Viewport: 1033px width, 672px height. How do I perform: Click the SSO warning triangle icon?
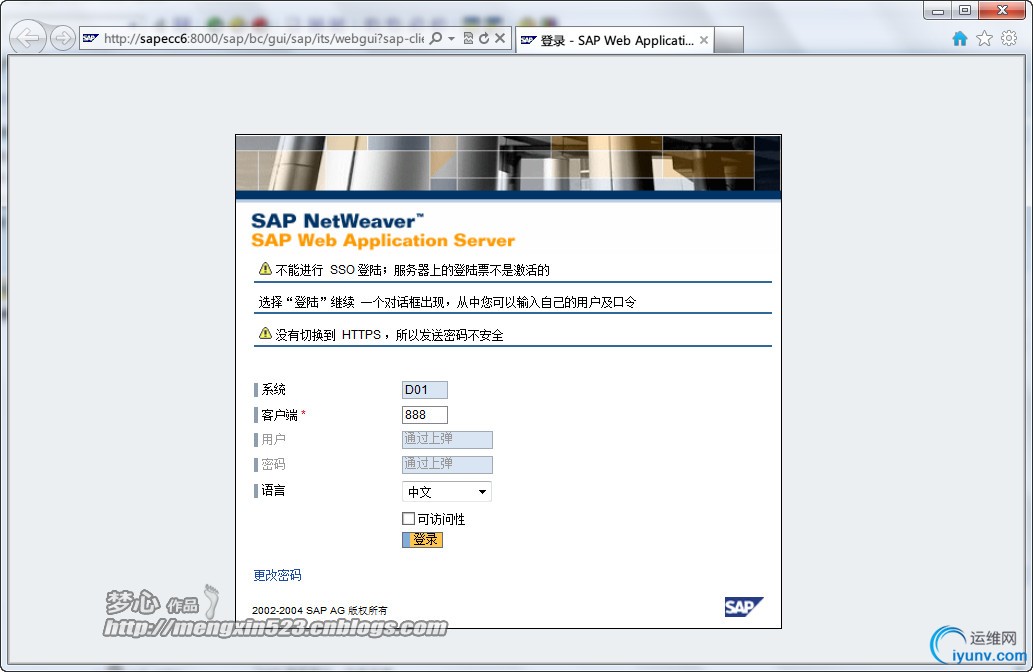pyautogui.click(x=265, y=269)
